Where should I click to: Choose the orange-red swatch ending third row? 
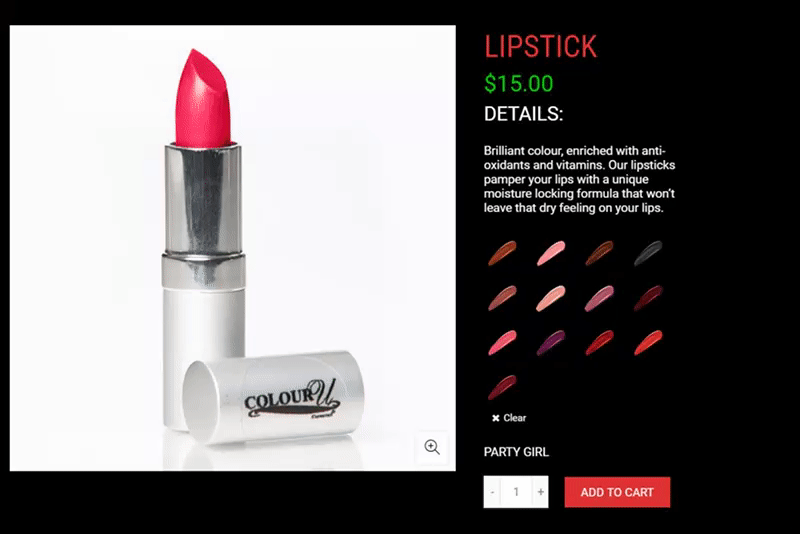(x=648, y=342)
